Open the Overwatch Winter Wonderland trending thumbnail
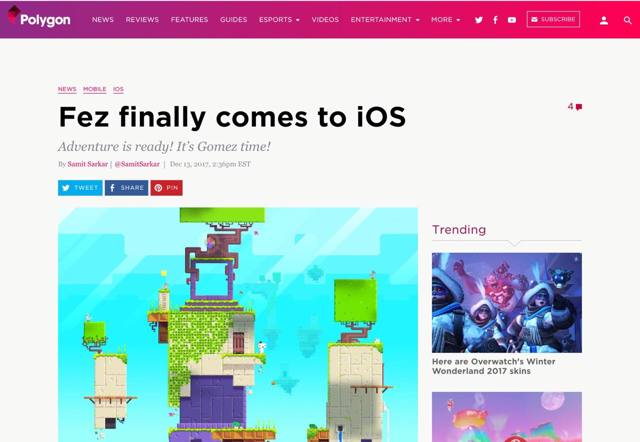640x442 pixels. click(507, 303)
